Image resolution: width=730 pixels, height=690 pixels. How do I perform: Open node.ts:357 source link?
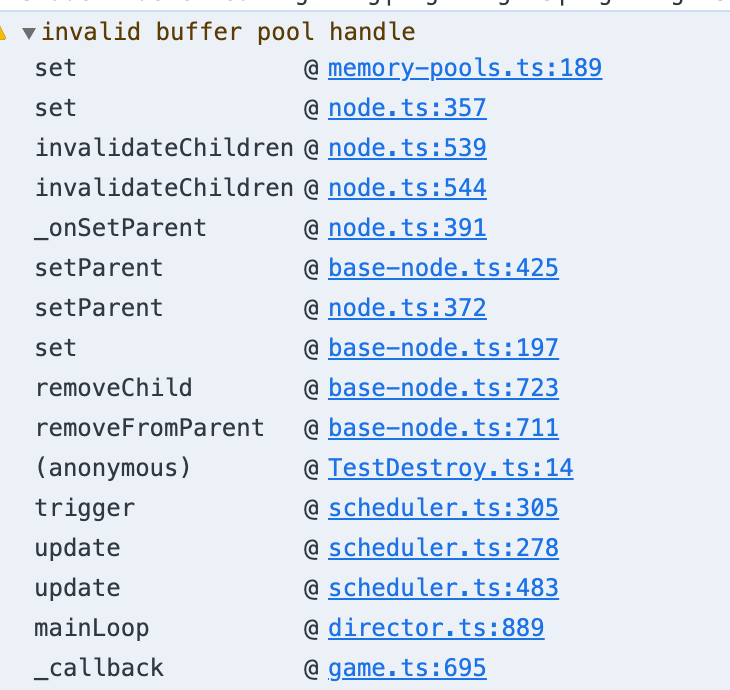click(x=406, y=108)
